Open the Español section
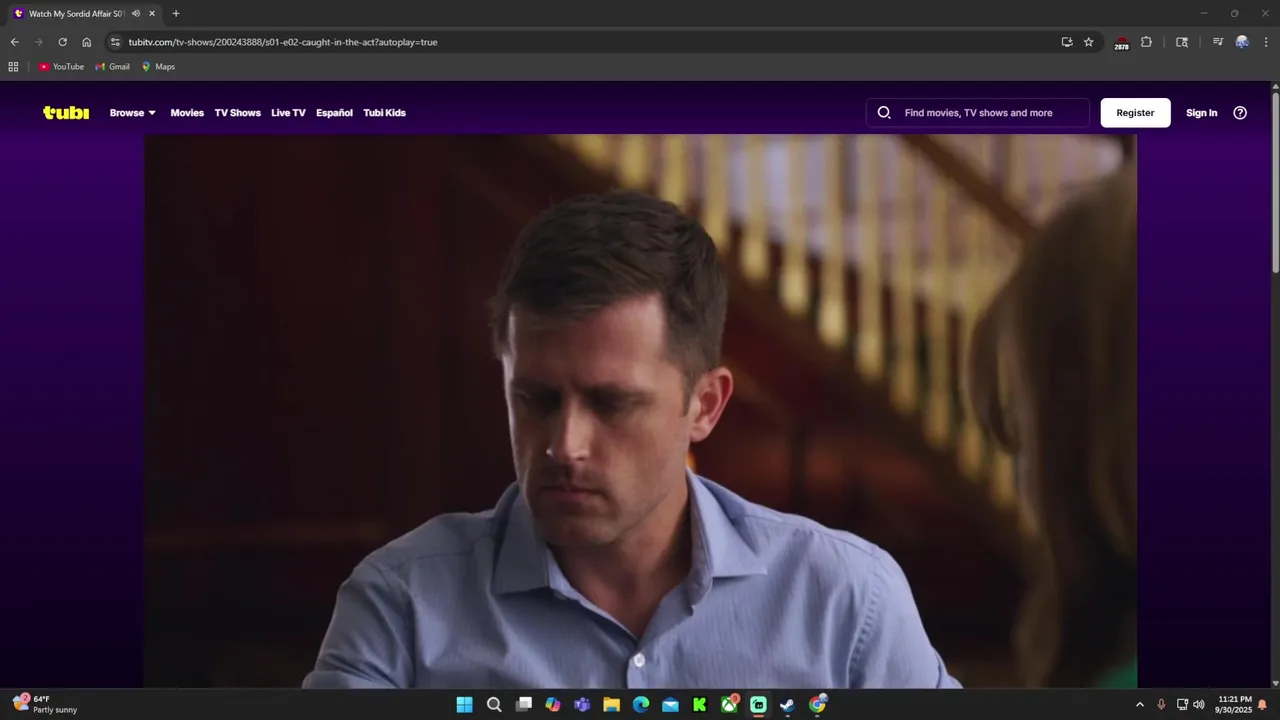 [334, 113]
